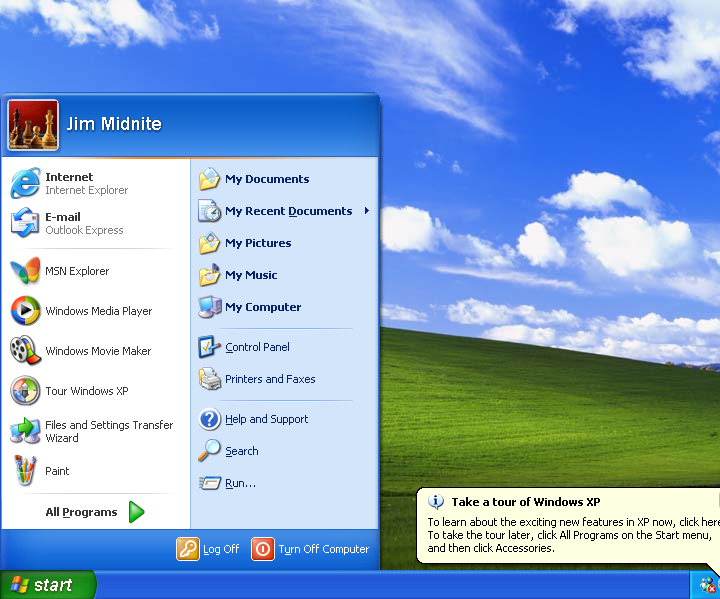Click the MSN Explorer butterfly icon
This screenshot has width=720, height=599.
[25, 271]
